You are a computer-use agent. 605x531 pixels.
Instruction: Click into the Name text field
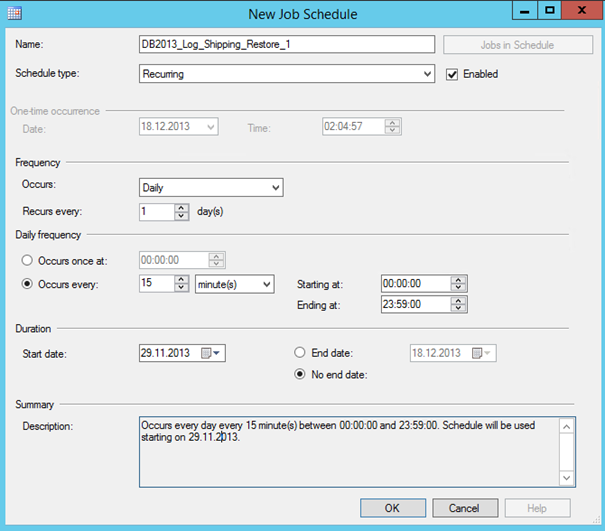click(286, 44)
